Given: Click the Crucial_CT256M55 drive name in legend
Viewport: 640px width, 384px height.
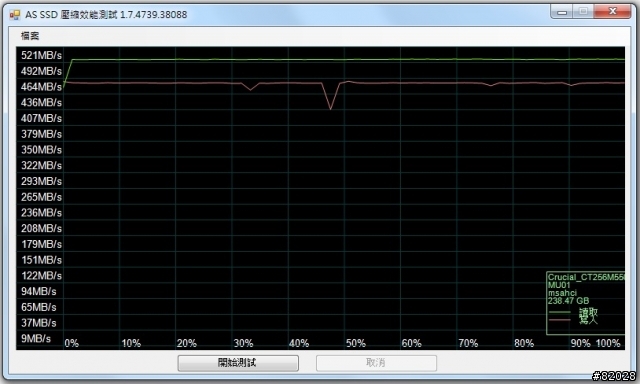Looking at the screenshot, I should click(586, 277).
